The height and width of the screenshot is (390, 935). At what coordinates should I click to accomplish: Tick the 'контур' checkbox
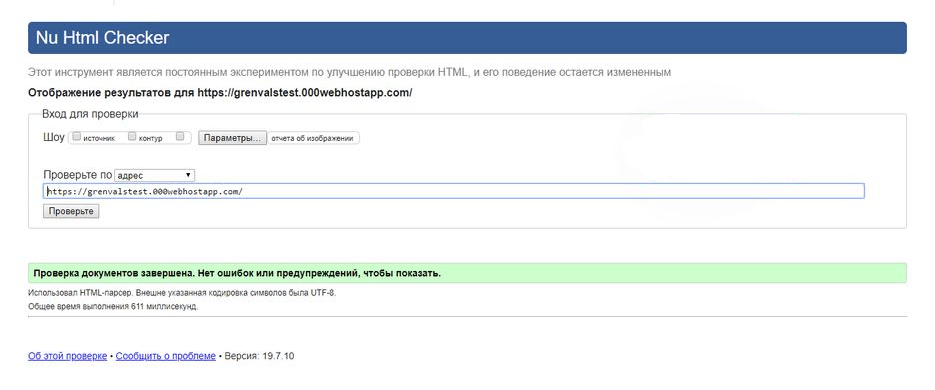tap(132, 137)
